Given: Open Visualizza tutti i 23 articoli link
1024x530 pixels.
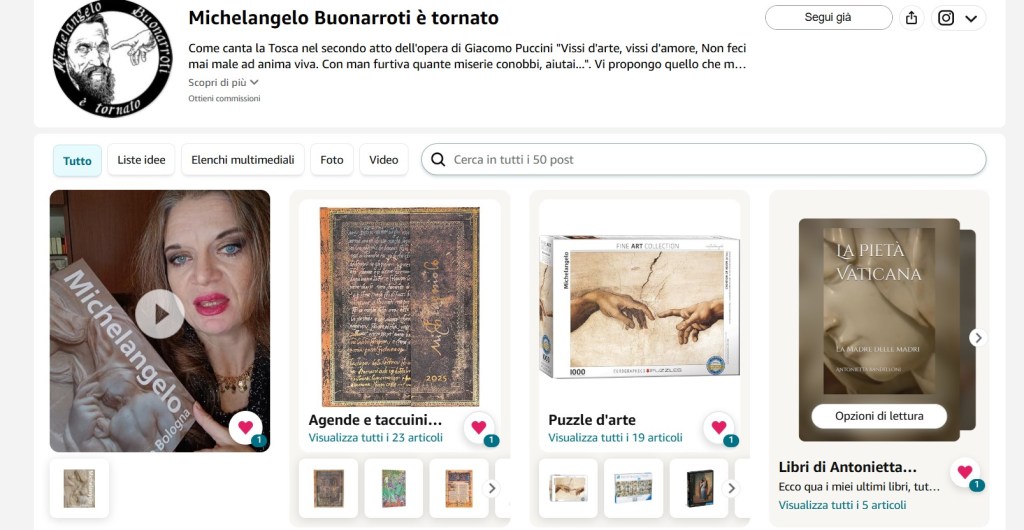Looking at the screenshot, I should (x=376, y=437).
